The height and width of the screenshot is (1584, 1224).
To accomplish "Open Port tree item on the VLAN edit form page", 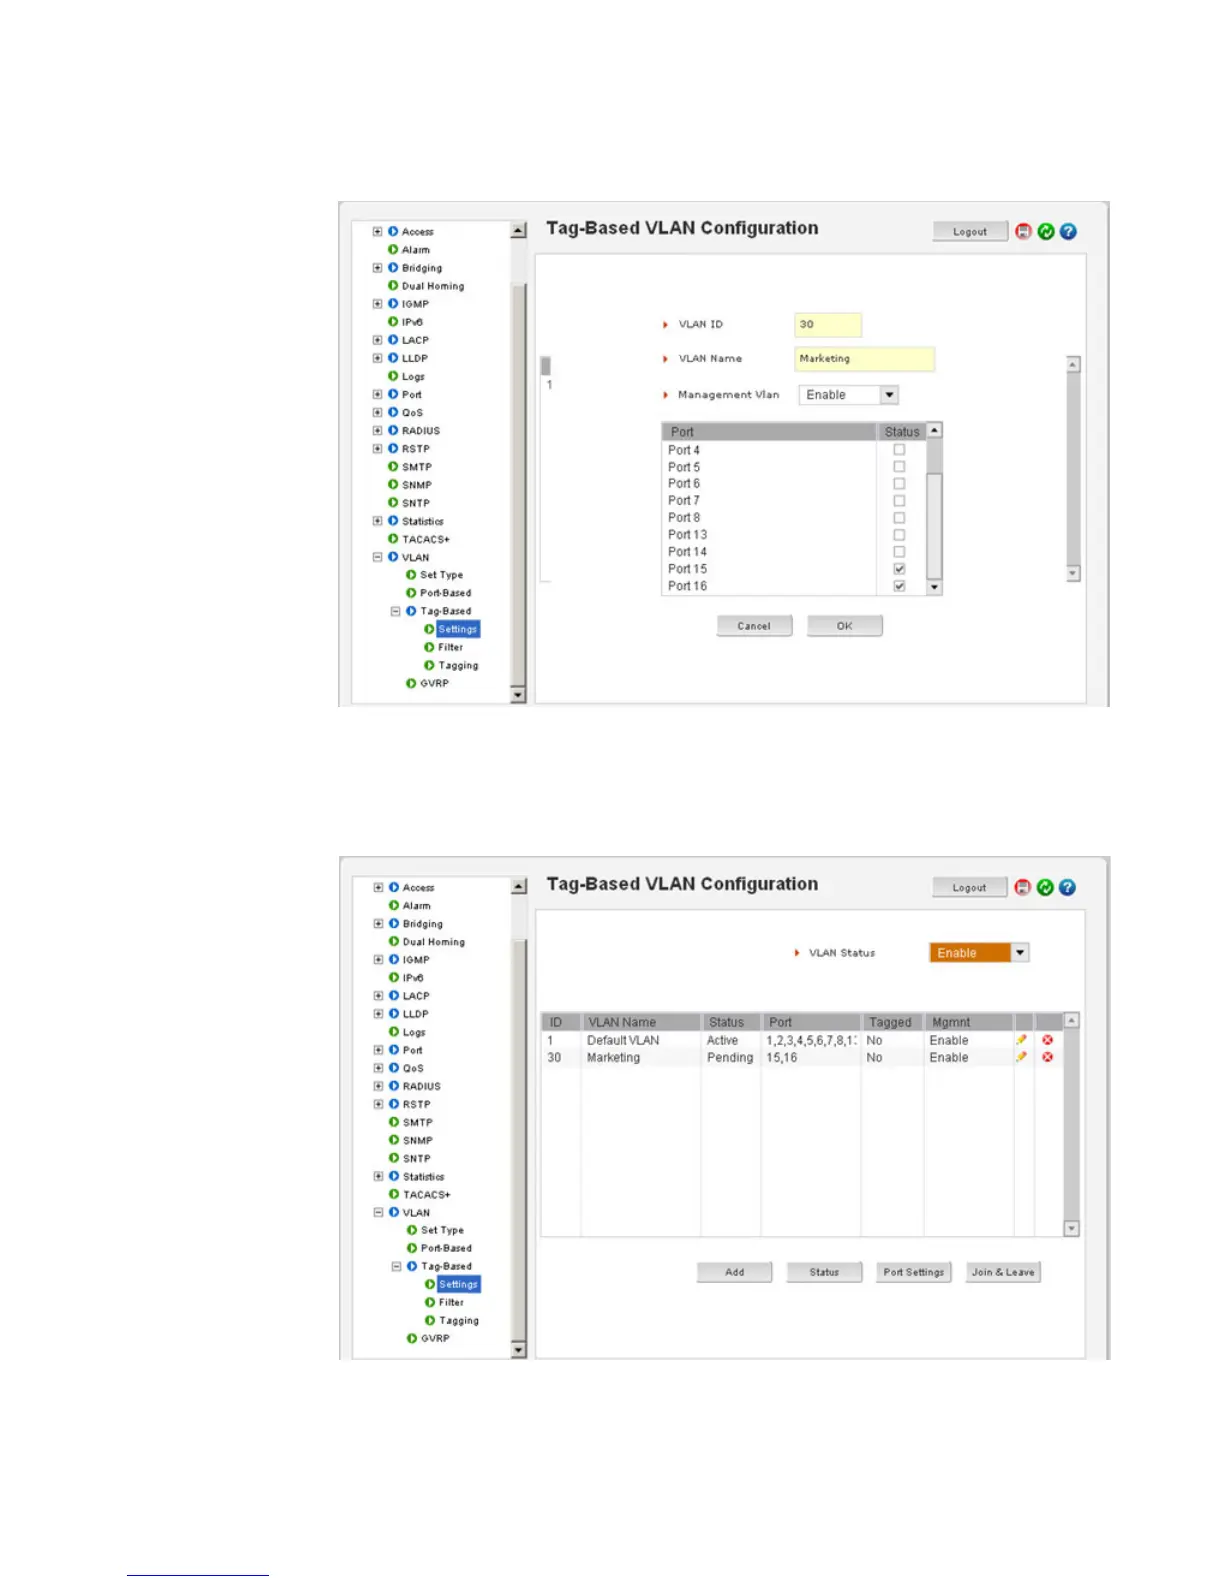I will tap(412, 394).
